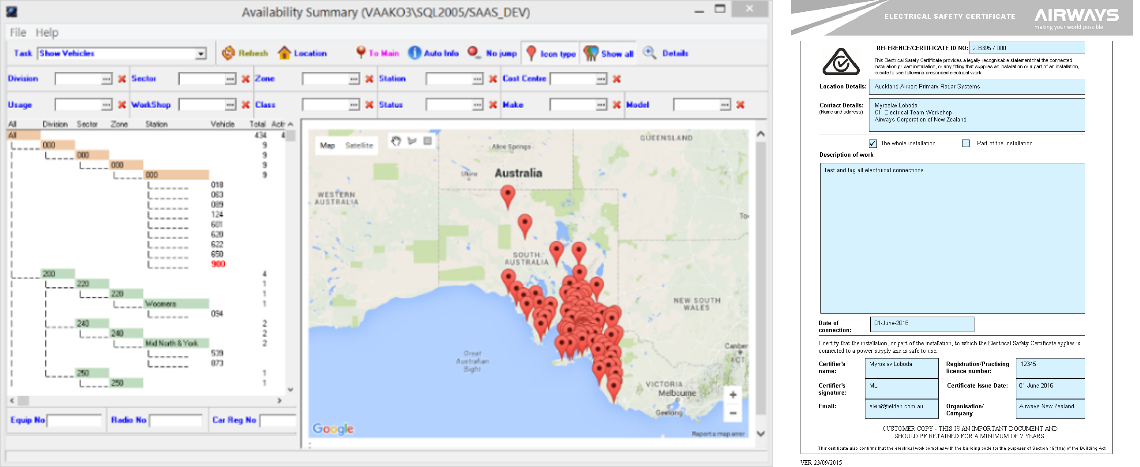Viewport: 1140px width, 467px height.
Task: Zoom in with the map plus button
Action: point(733,395)
